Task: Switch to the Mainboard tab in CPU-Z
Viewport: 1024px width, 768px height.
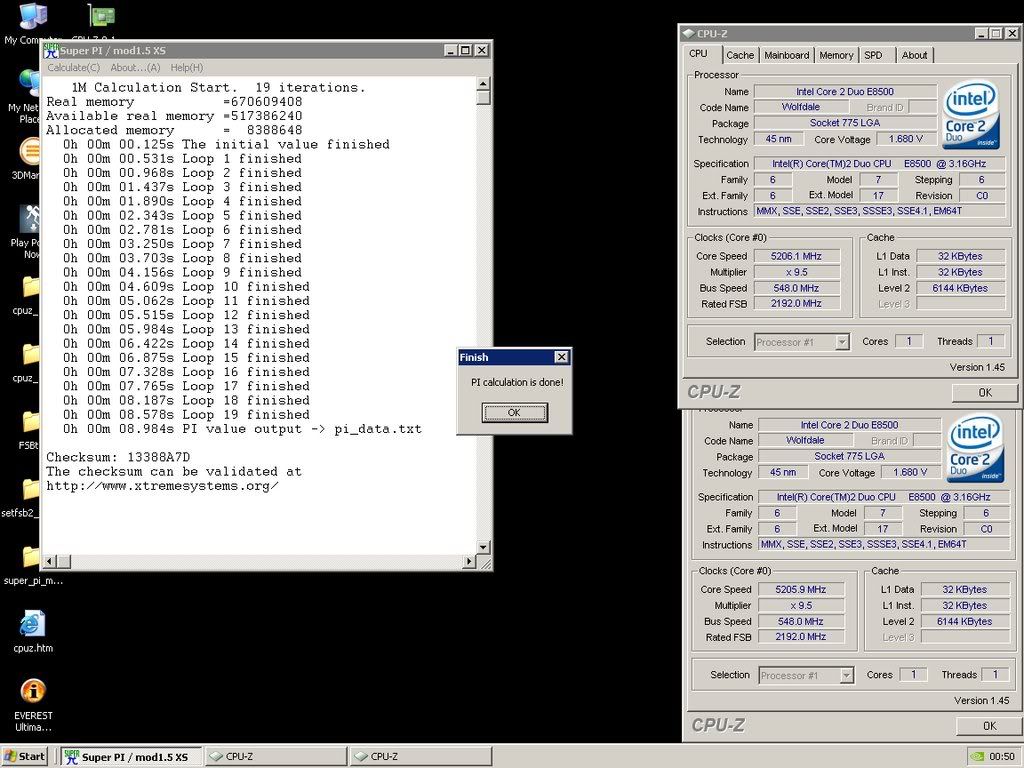Action: (786, 56)
